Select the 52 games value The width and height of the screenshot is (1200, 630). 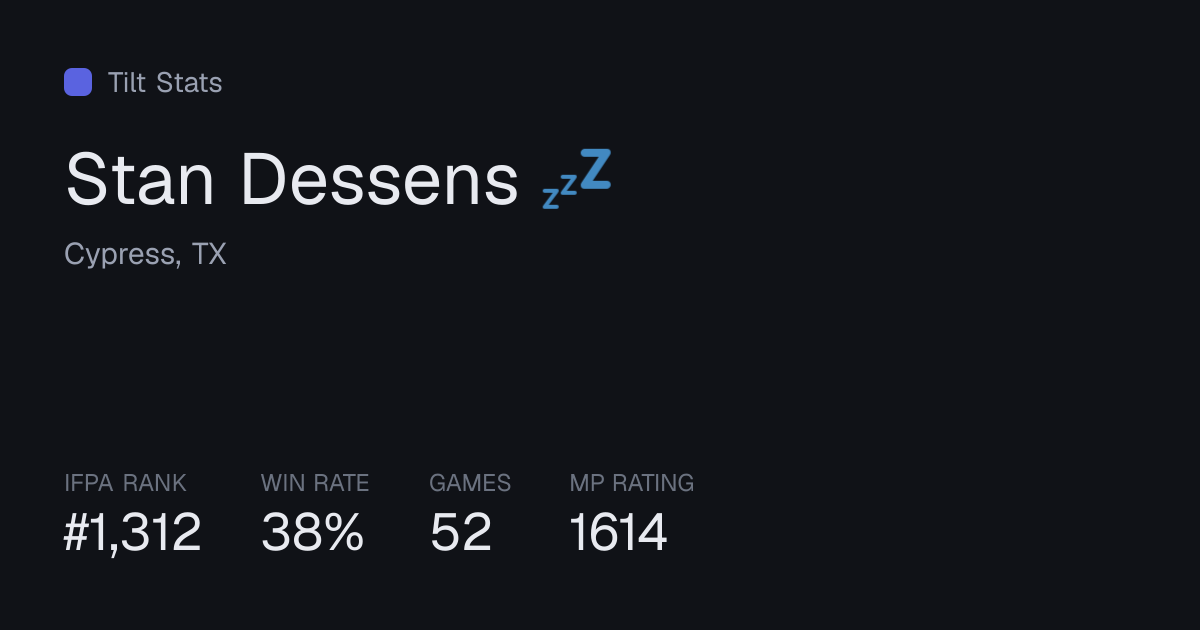point(461,532)
